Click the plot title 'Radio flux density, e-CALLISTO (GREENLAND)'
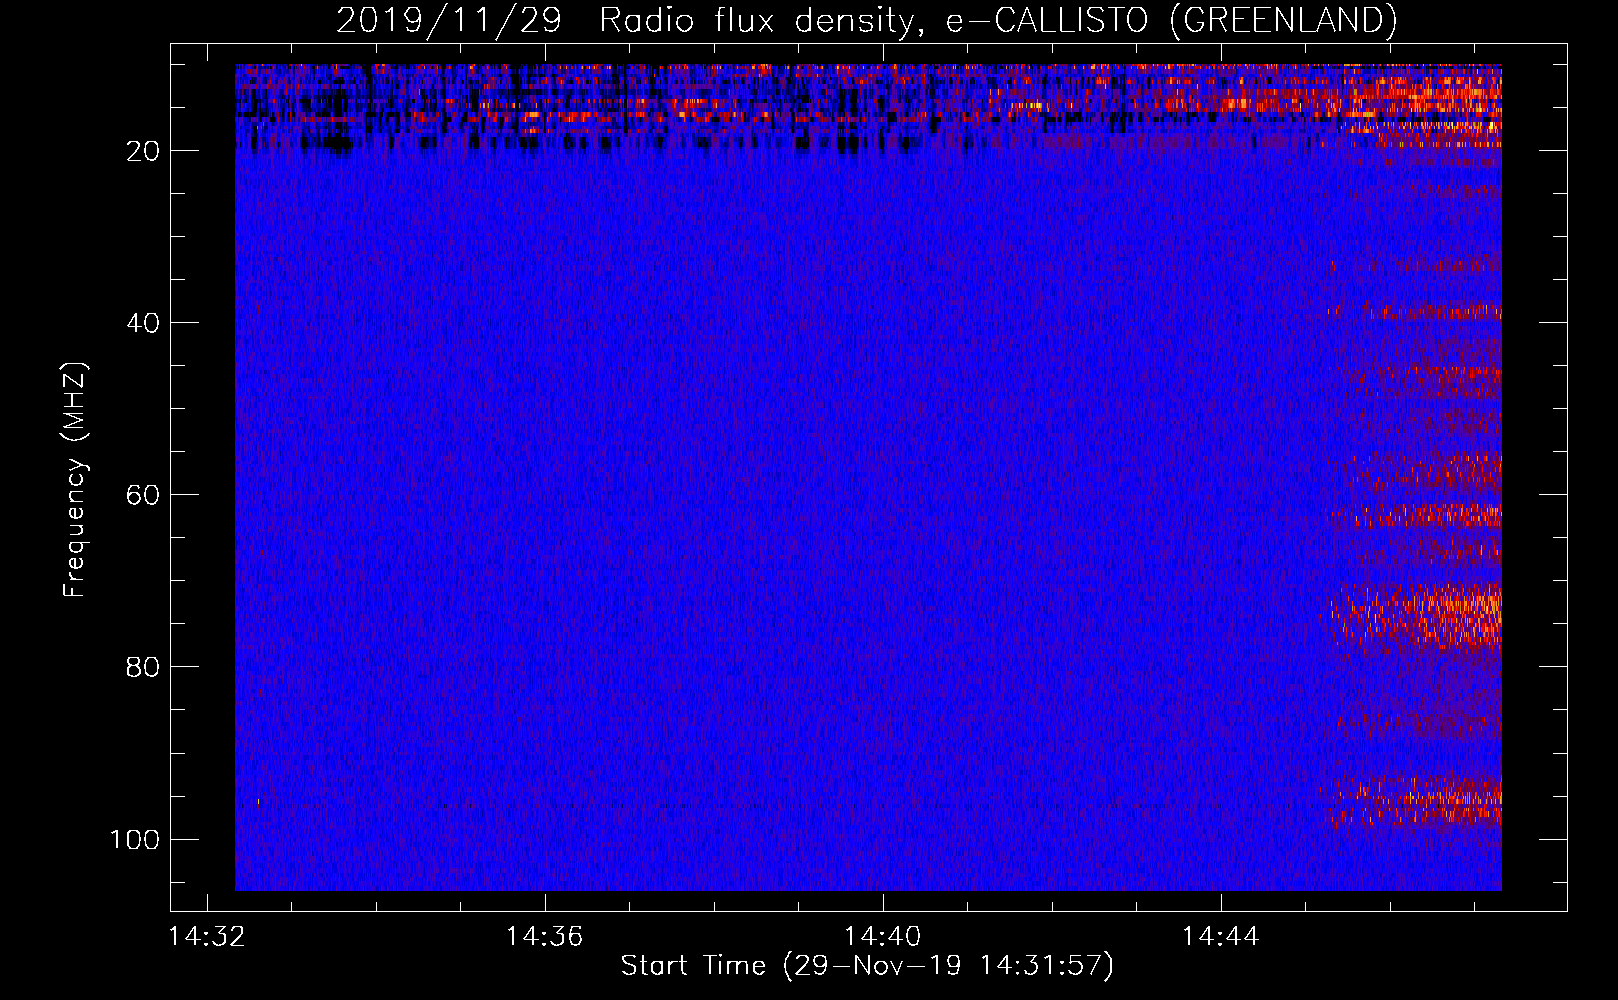The width and height of the screenshot is (1618, 1000). 998,20
